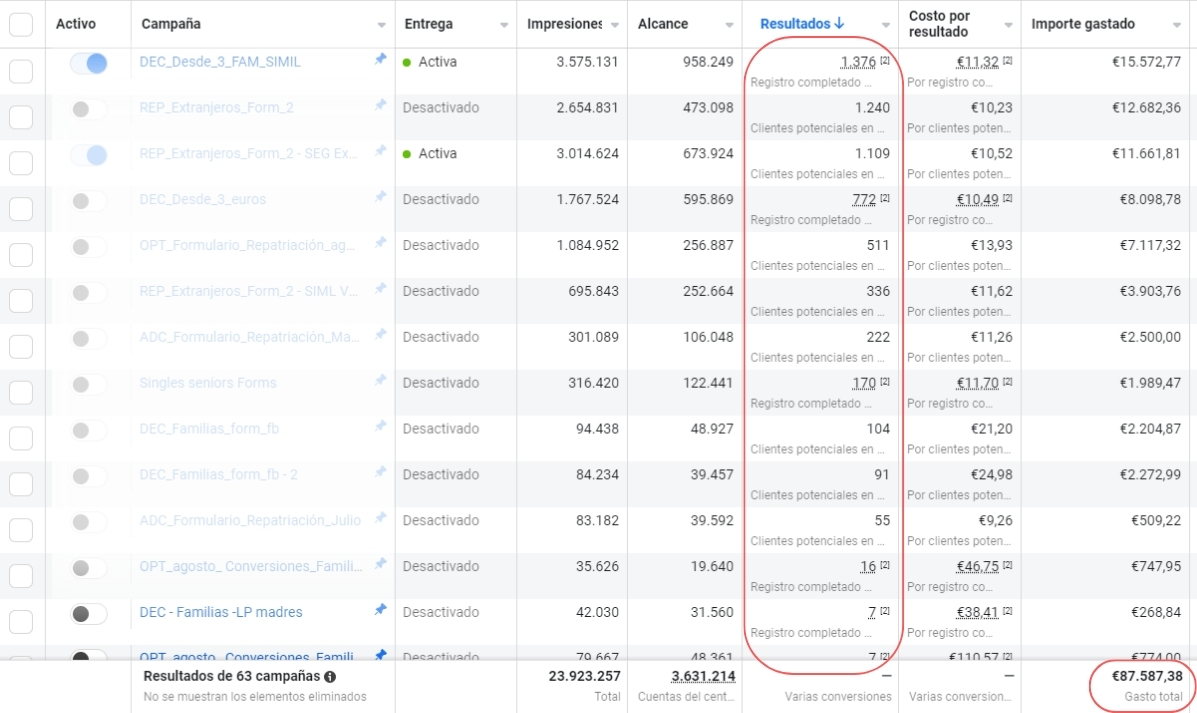This screenshot has height=713, width=1197.
Task: Open the Importe gastado column dropdown
Action: tap(1175, 25)
